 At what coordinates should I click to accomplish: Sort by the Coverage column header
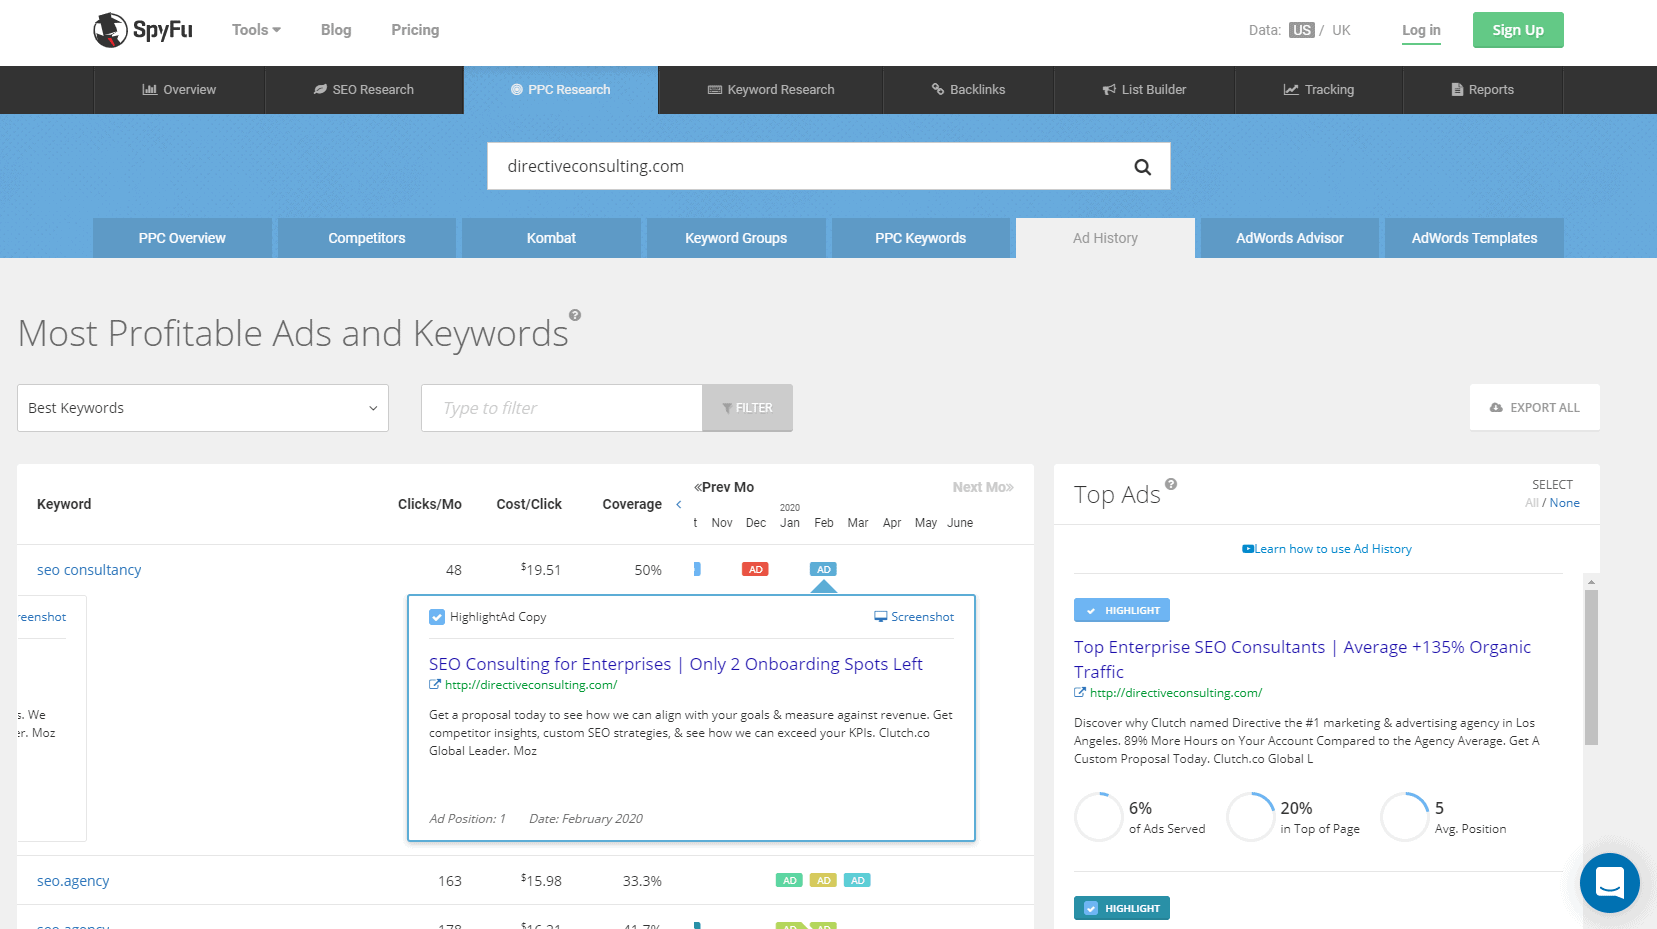(x=632, y=504)
